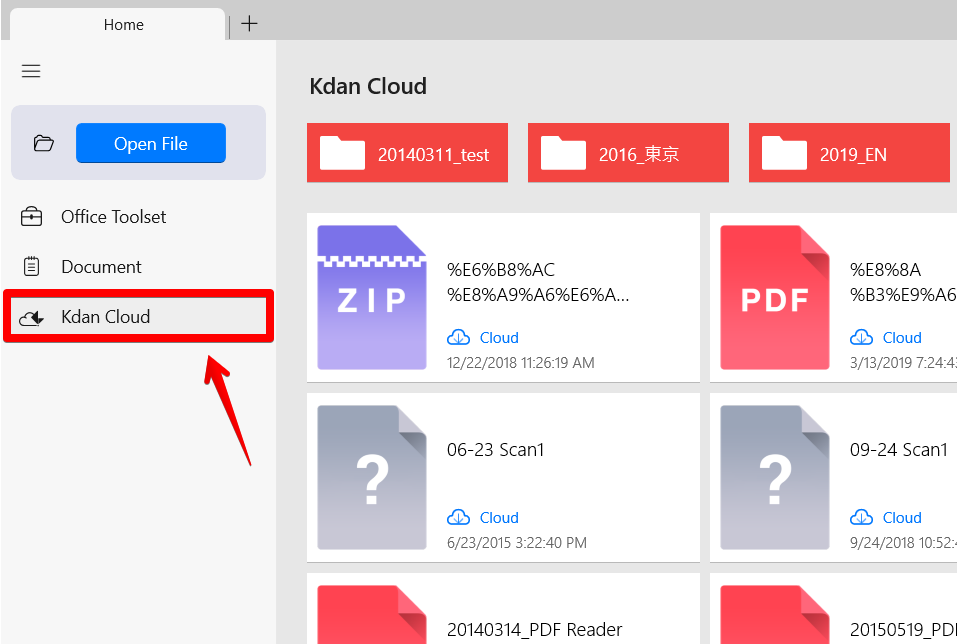The height and width of the screenshot is (644, 957).
Task: Click the ZIP file type icon
Action: [x=372, y=297]
